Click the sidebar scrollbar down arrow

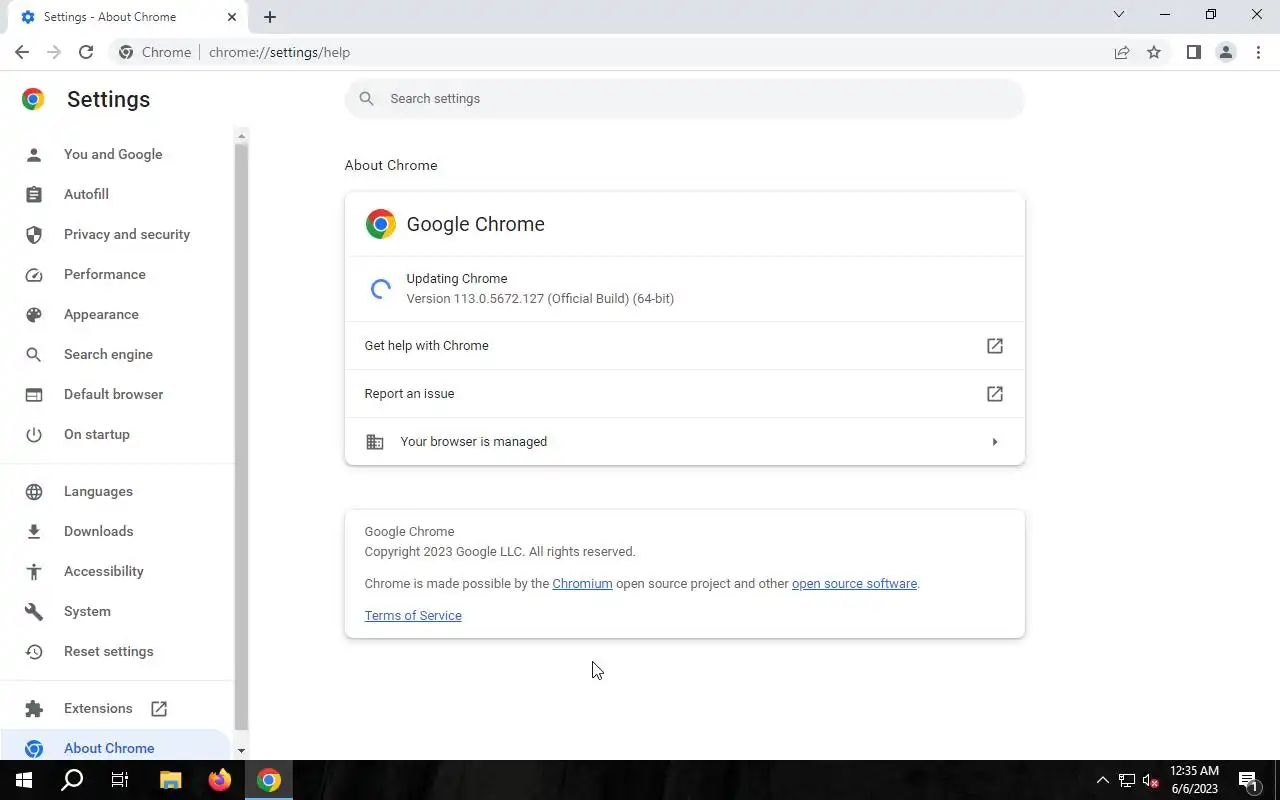pos(241,750)
